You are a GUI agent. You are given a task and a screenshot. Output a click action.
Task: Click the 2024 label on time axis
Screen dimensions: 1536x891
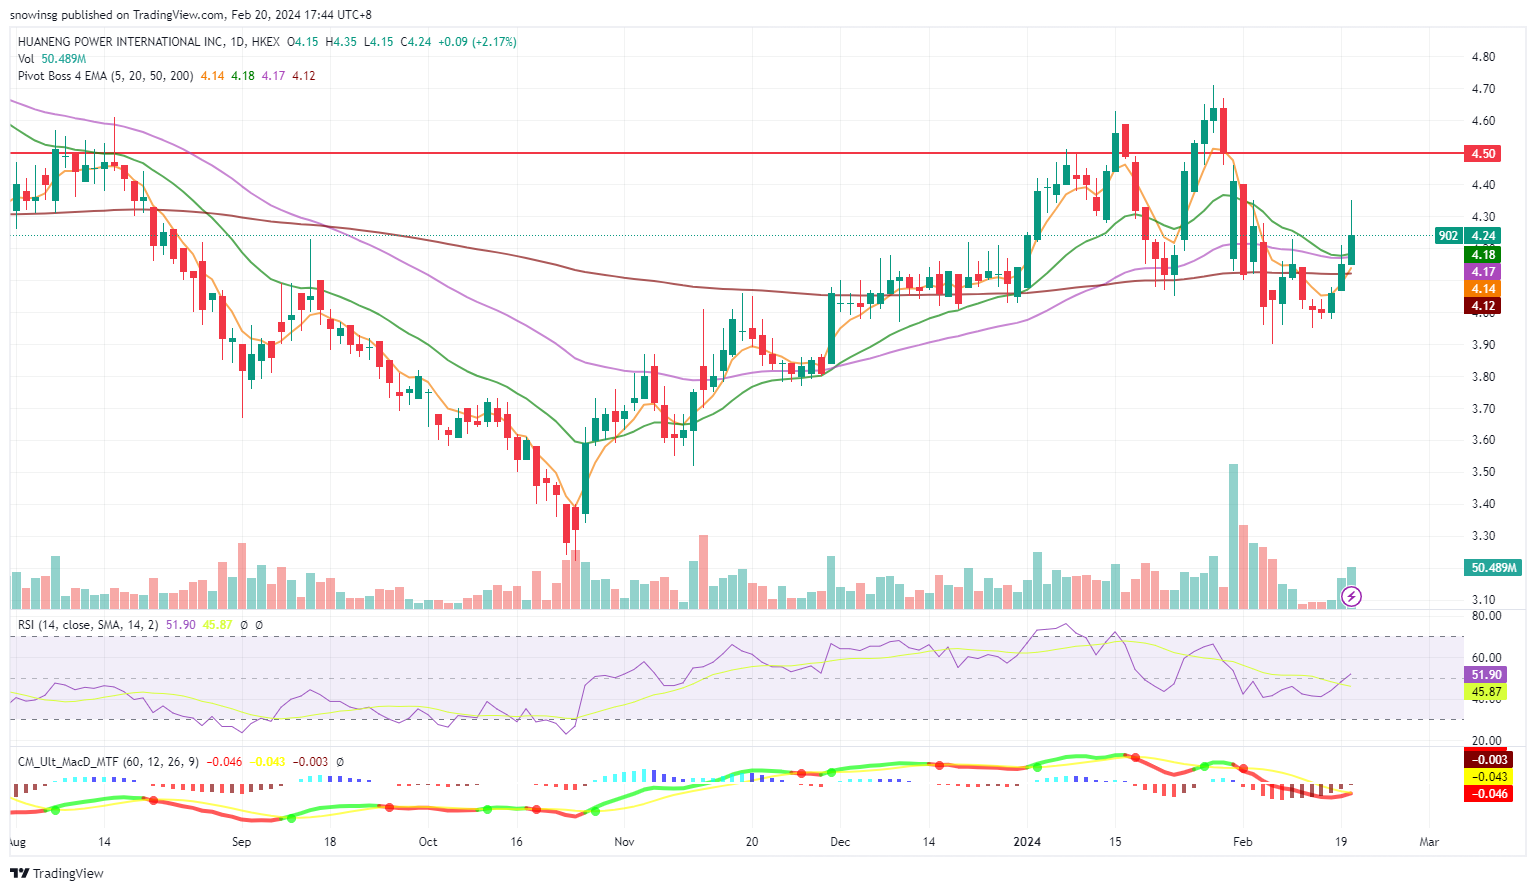point(1027,842)
